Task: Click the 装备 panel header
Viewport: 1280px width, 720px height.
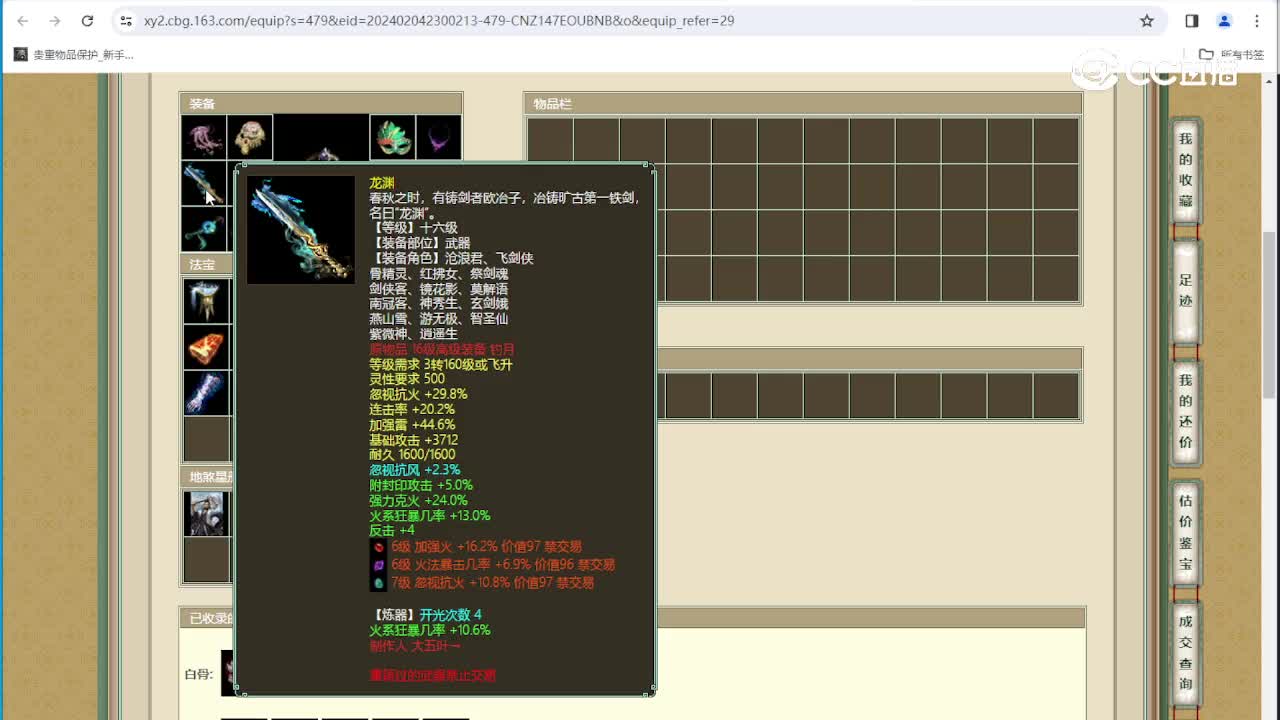Action: click(321, 103)
